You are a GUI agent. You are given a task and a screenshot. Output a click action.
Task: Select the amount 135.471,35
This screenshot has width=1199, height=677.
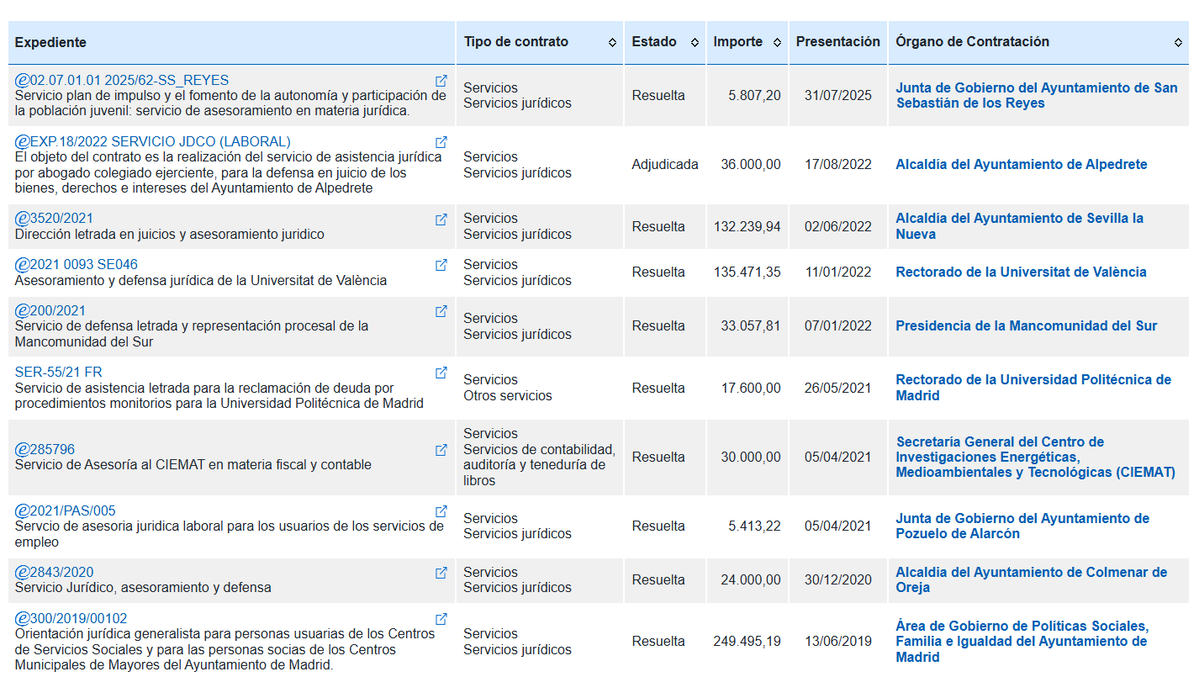(747, 272)
